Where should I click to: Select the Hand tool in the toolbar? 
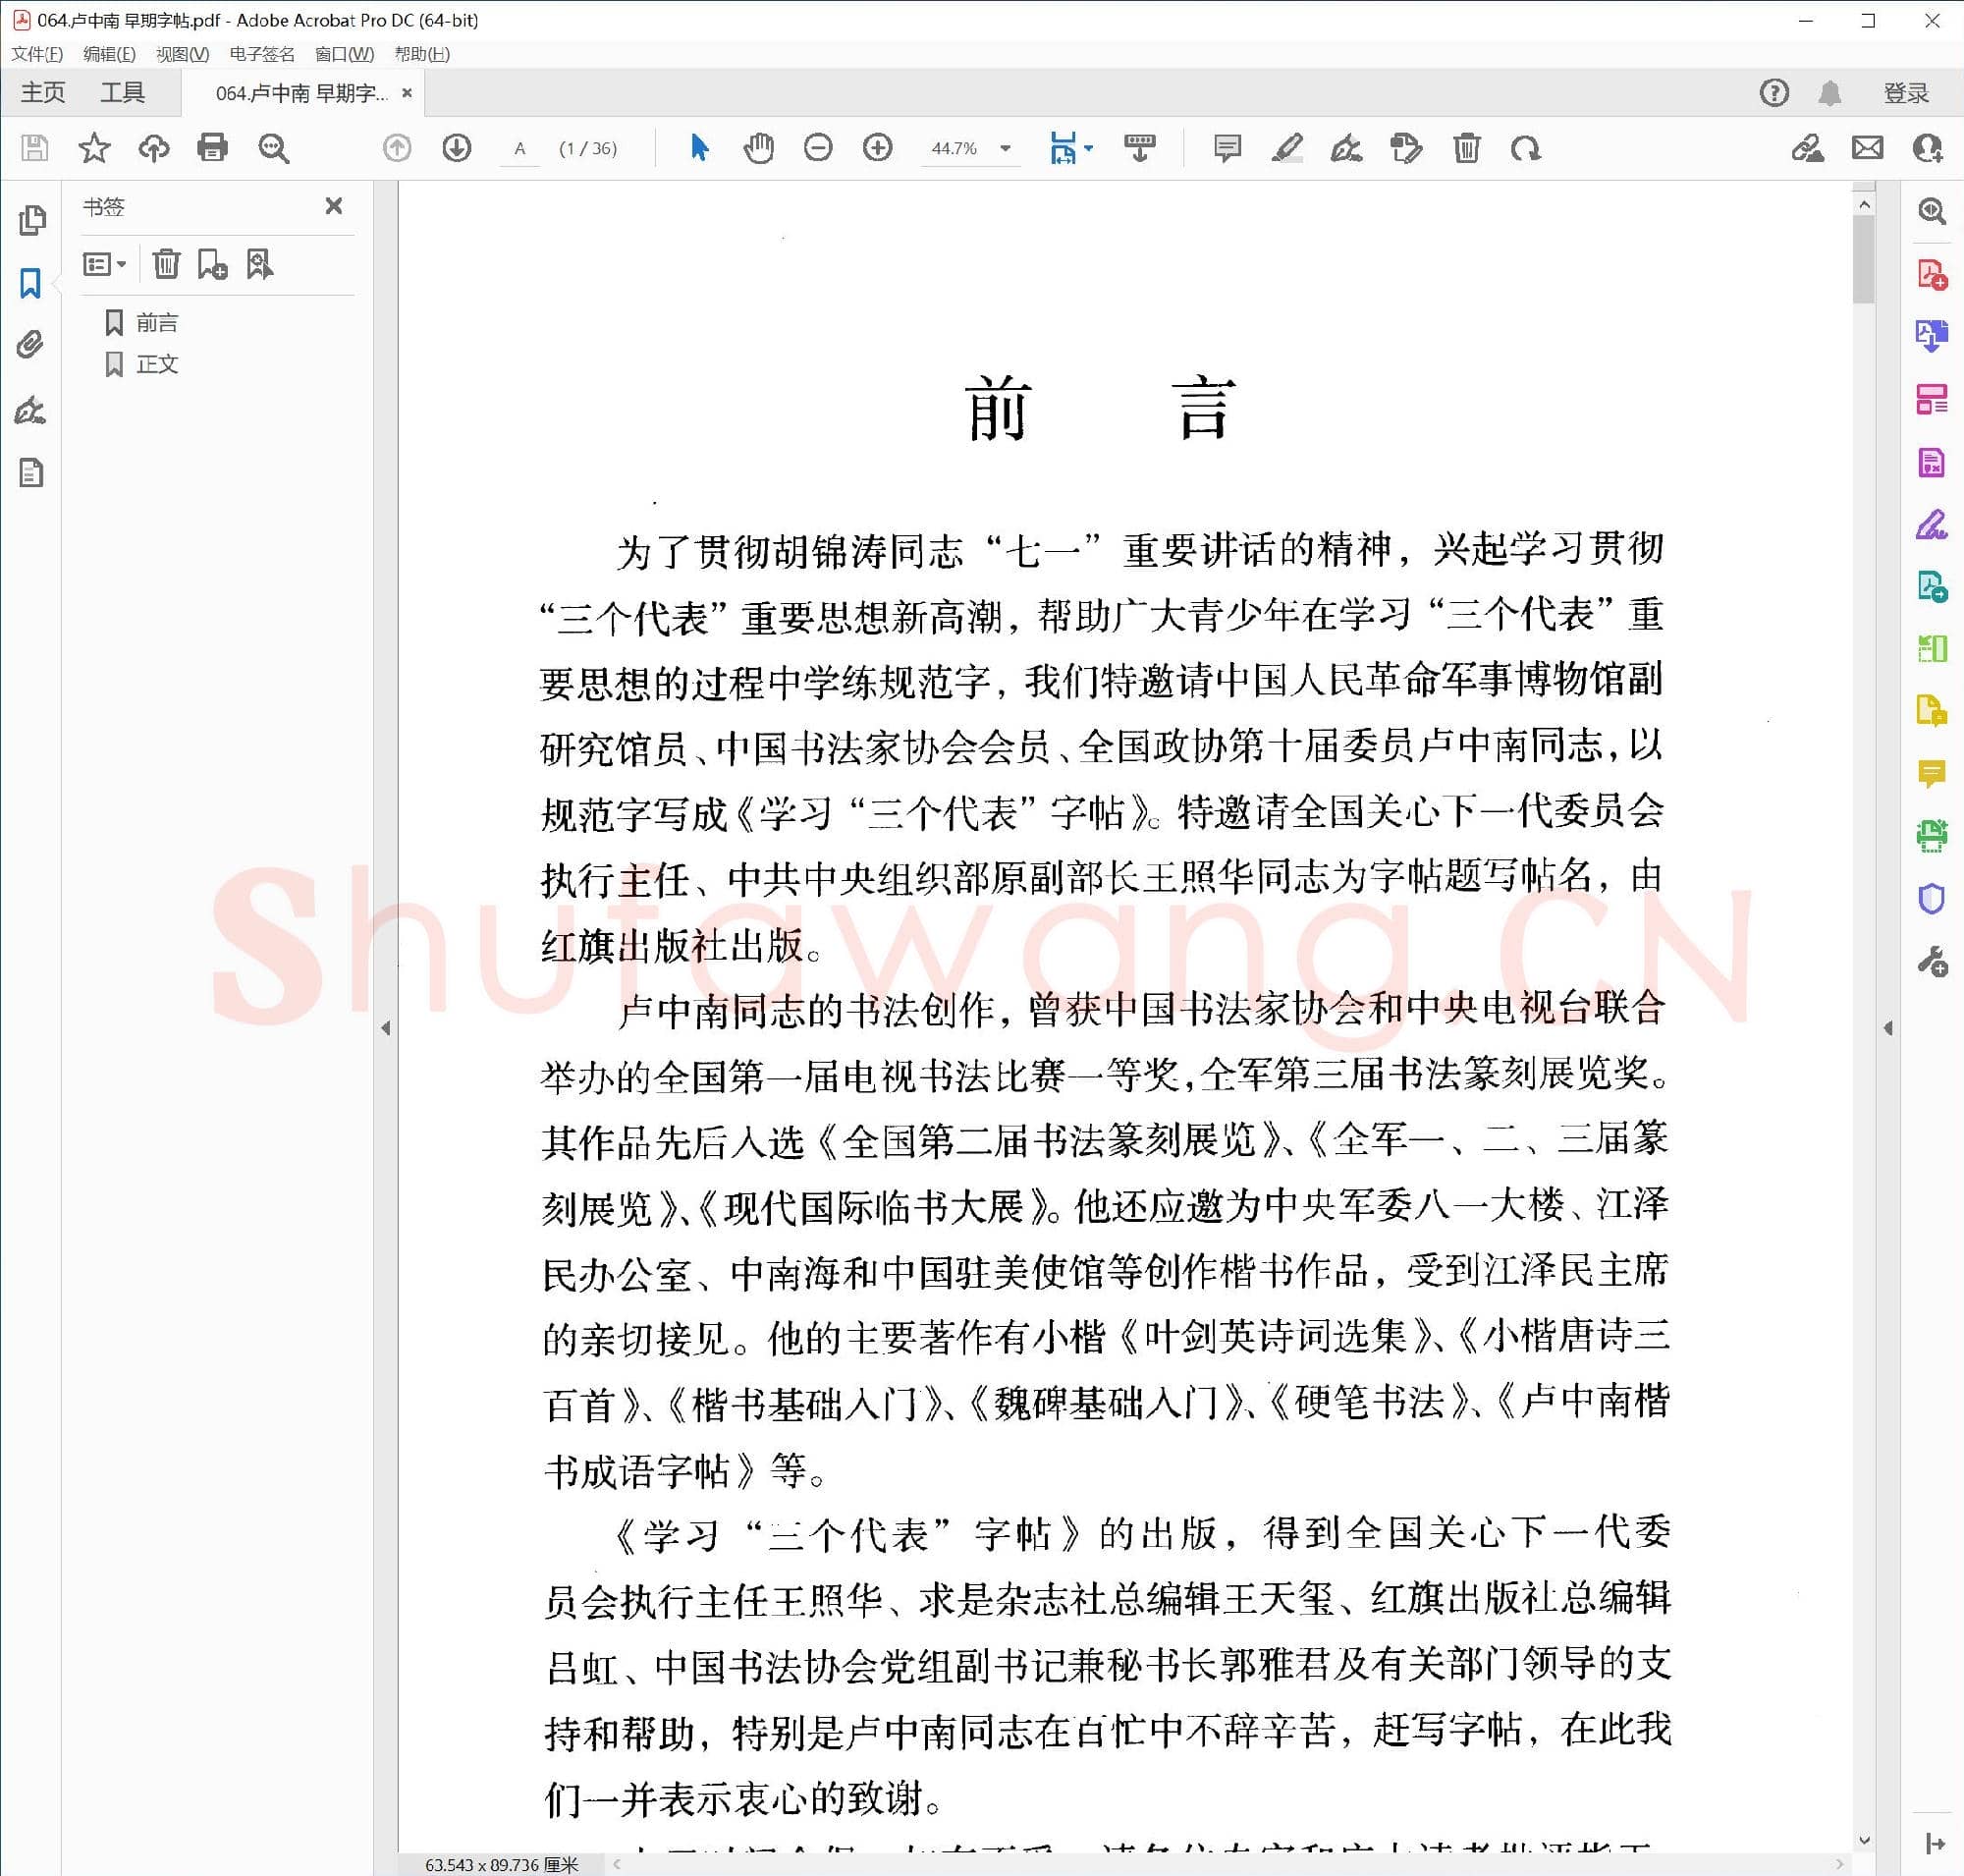click(758, 148)
